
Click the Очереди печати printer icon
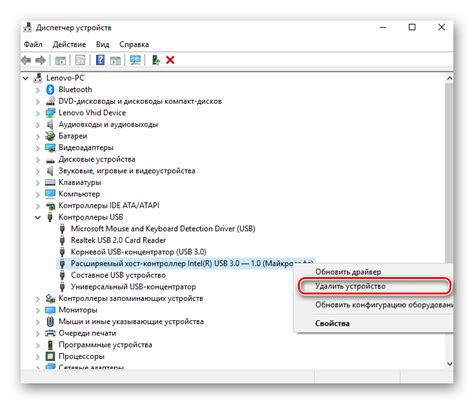[x=50, y=333]
